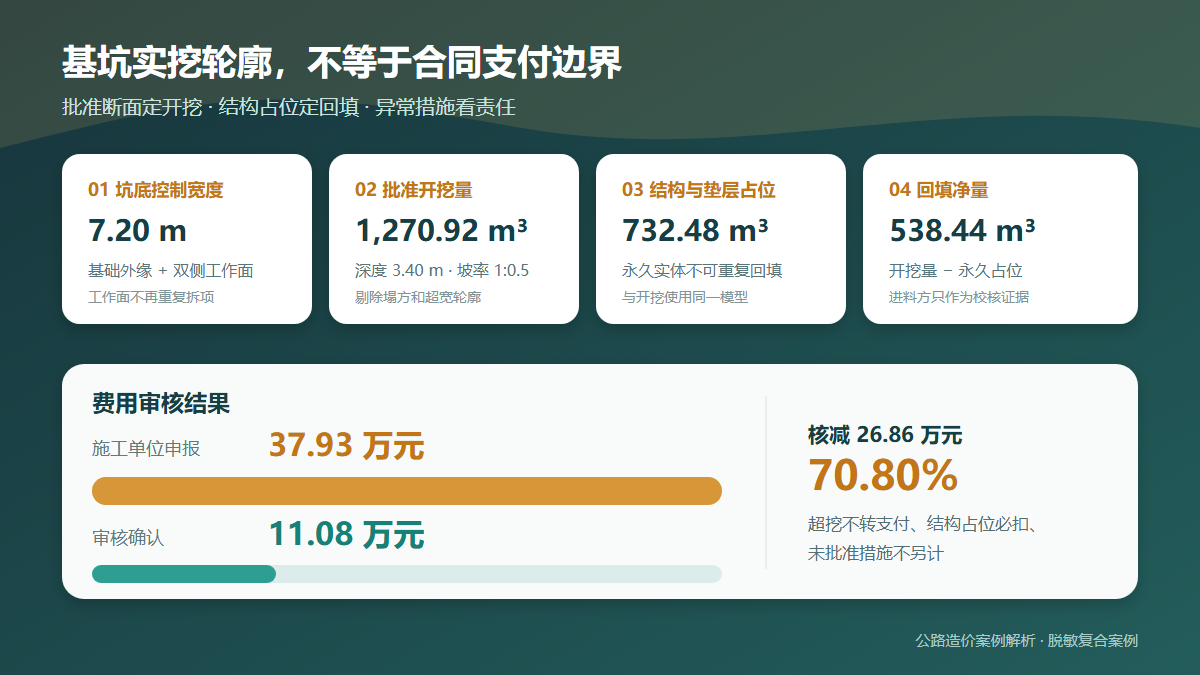
Task: Click the label 施工单位申报
Action: point(146,449)
